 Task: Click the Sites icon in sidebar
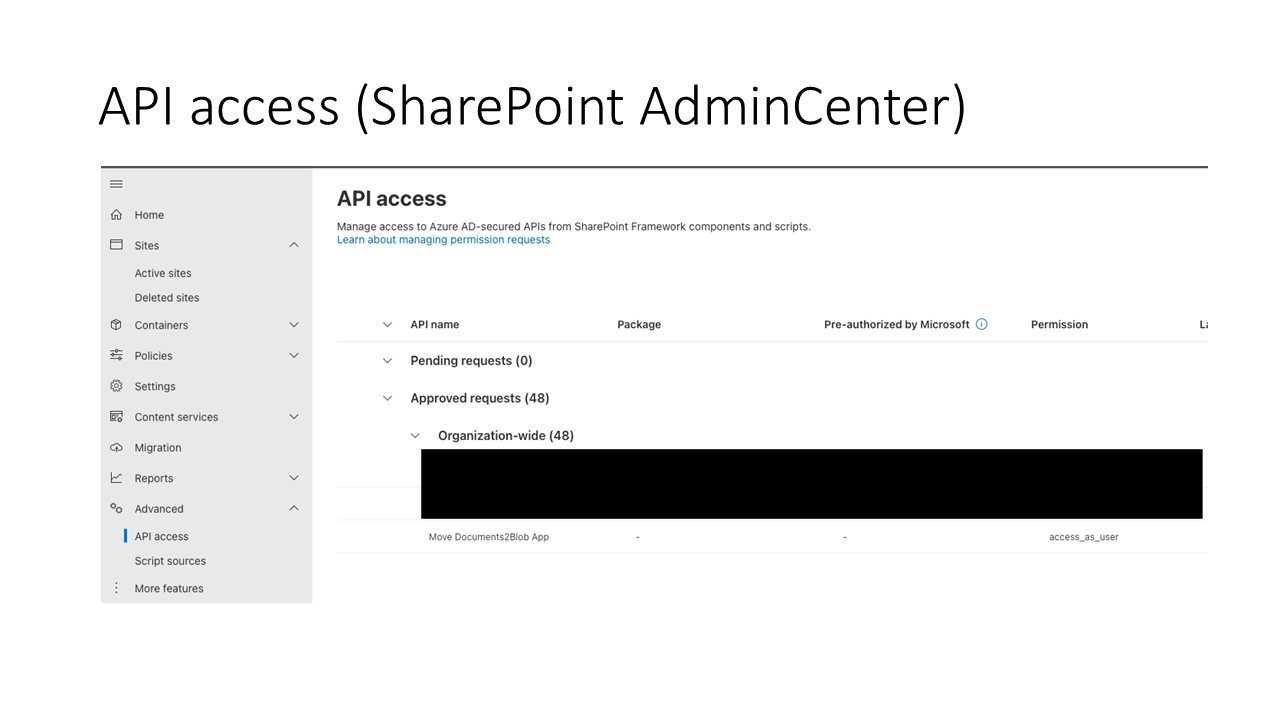(x=116, y=245)
